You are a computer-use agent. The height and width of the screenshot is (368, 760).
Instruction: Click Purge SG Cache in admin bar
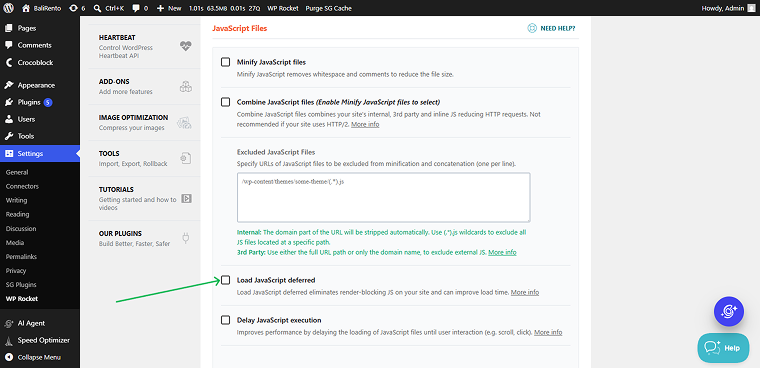tap(329, 8)
